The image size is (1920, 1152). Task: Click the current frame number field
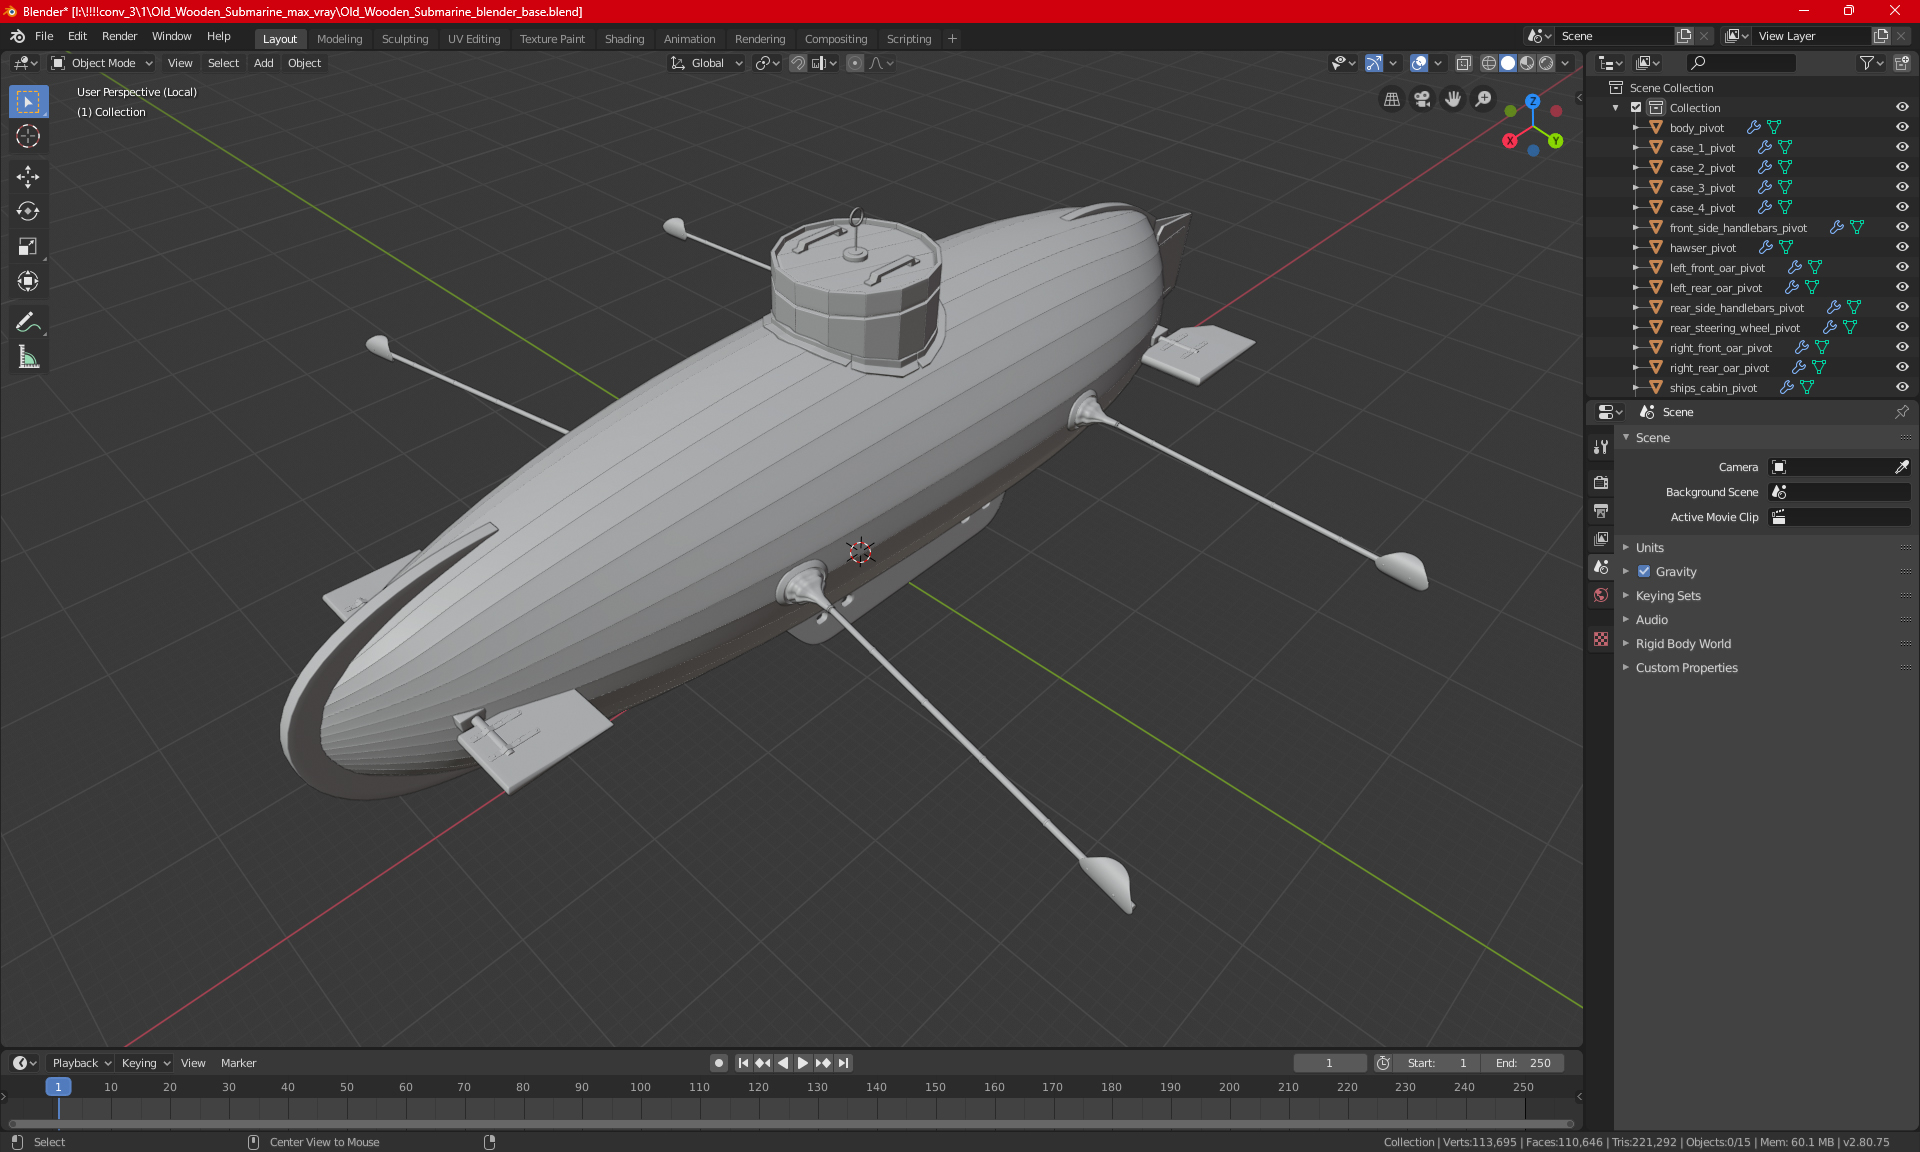[x=1329, y=1063]
